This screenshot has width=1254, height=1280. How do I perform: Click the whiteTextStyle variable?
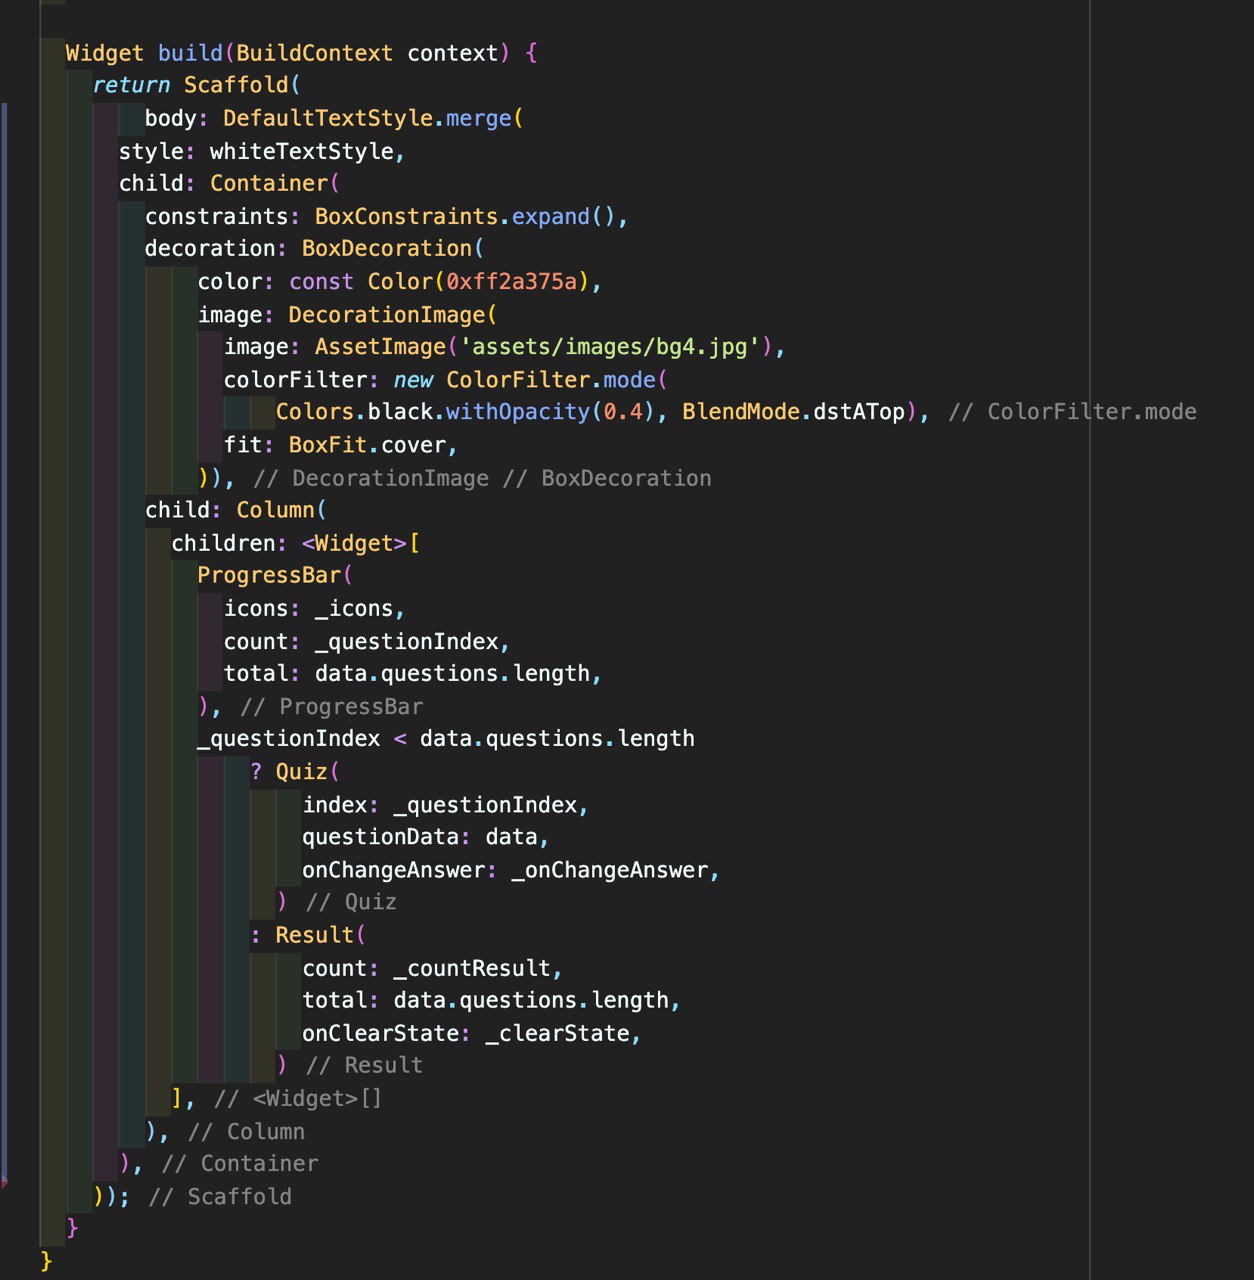(302, 151)
